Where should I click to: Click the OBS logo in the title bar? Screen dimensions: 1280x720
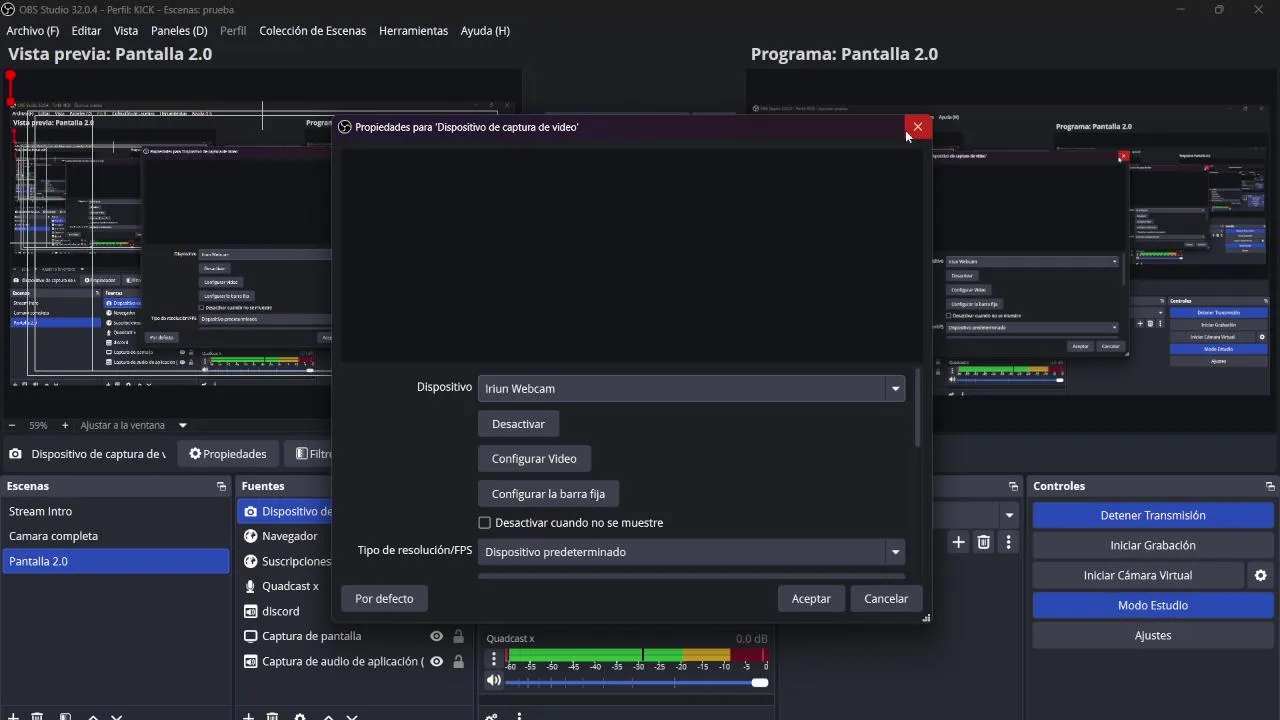9,10
